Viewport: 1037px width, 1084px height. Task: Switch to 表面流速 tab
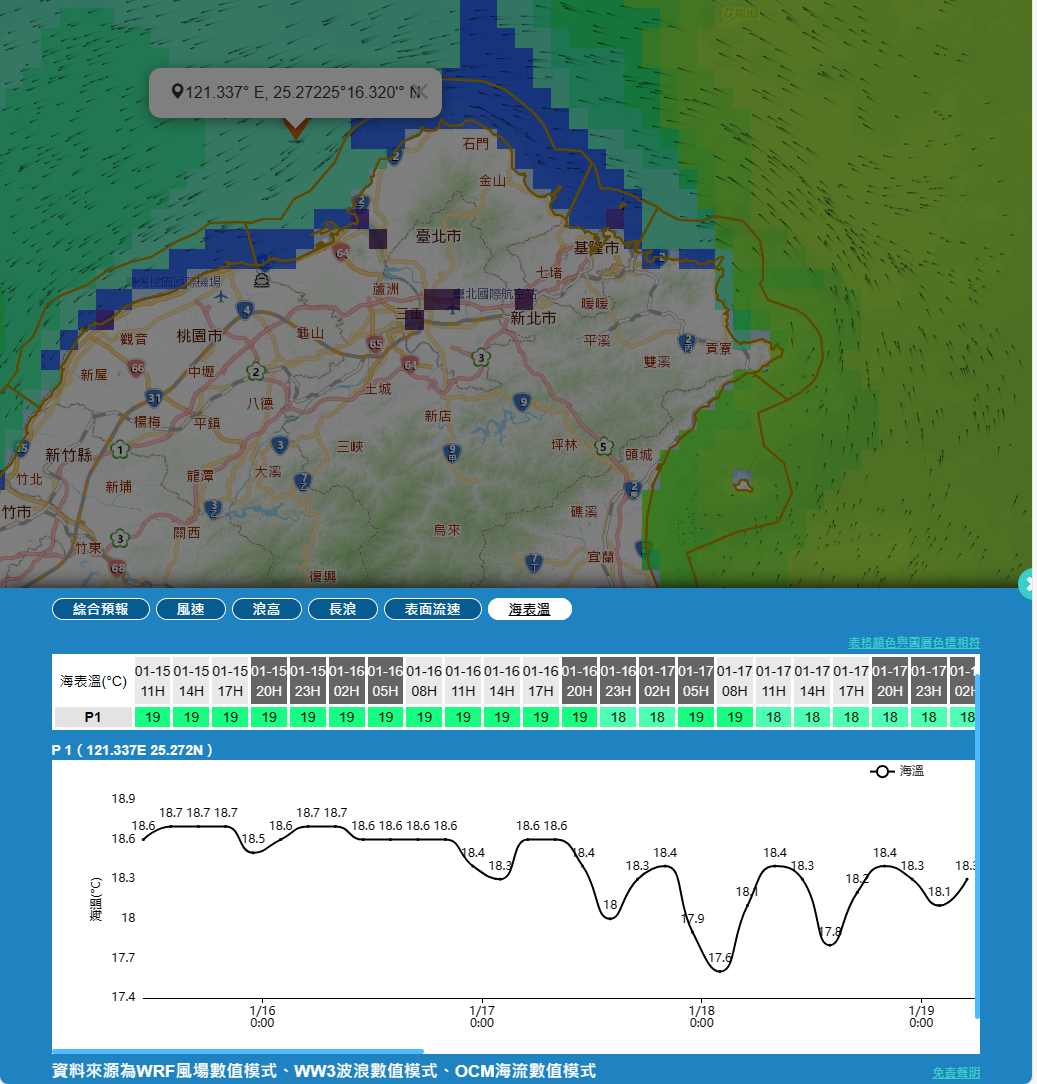click(432, 609)
